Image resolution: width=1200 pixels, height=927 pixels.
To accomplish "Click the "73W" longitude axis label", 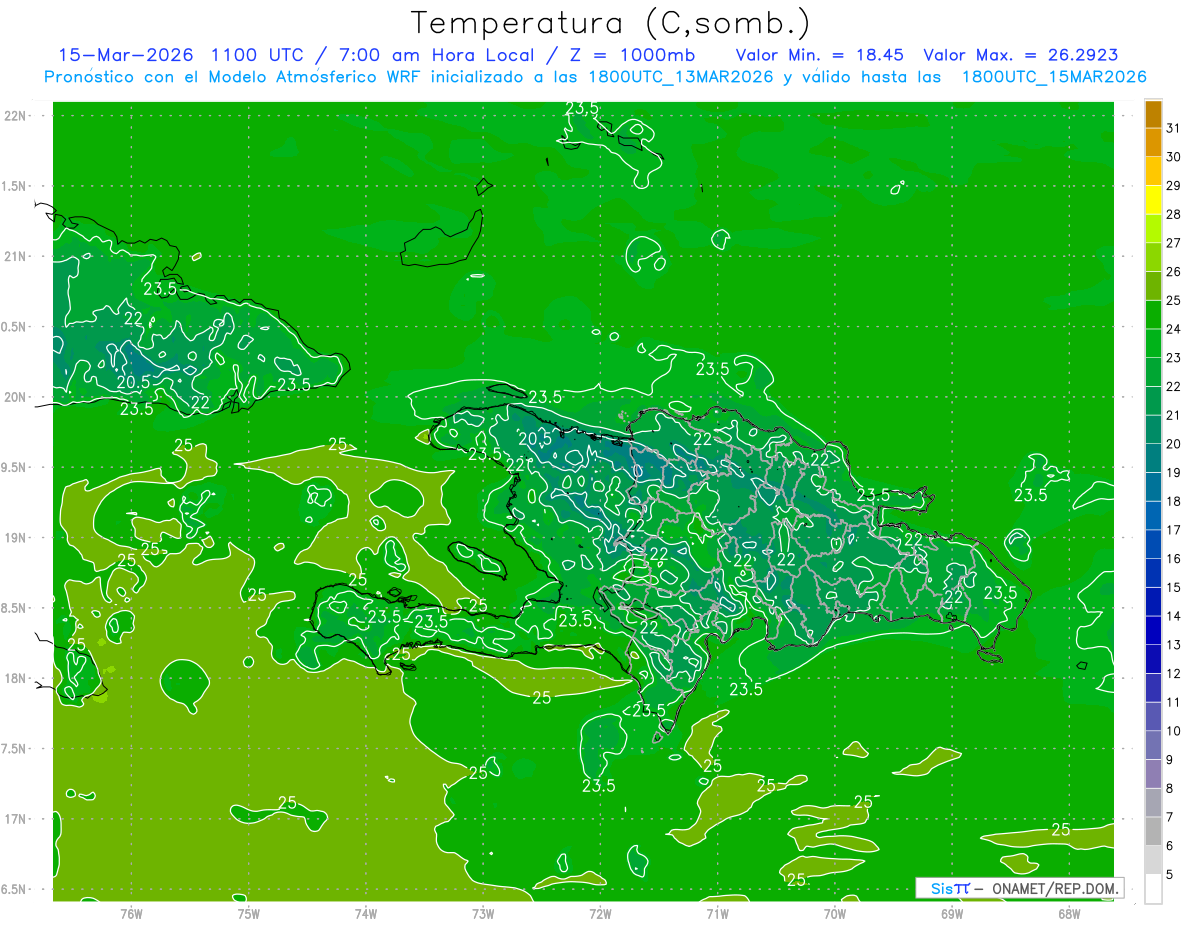I will [x=483, y=913].
